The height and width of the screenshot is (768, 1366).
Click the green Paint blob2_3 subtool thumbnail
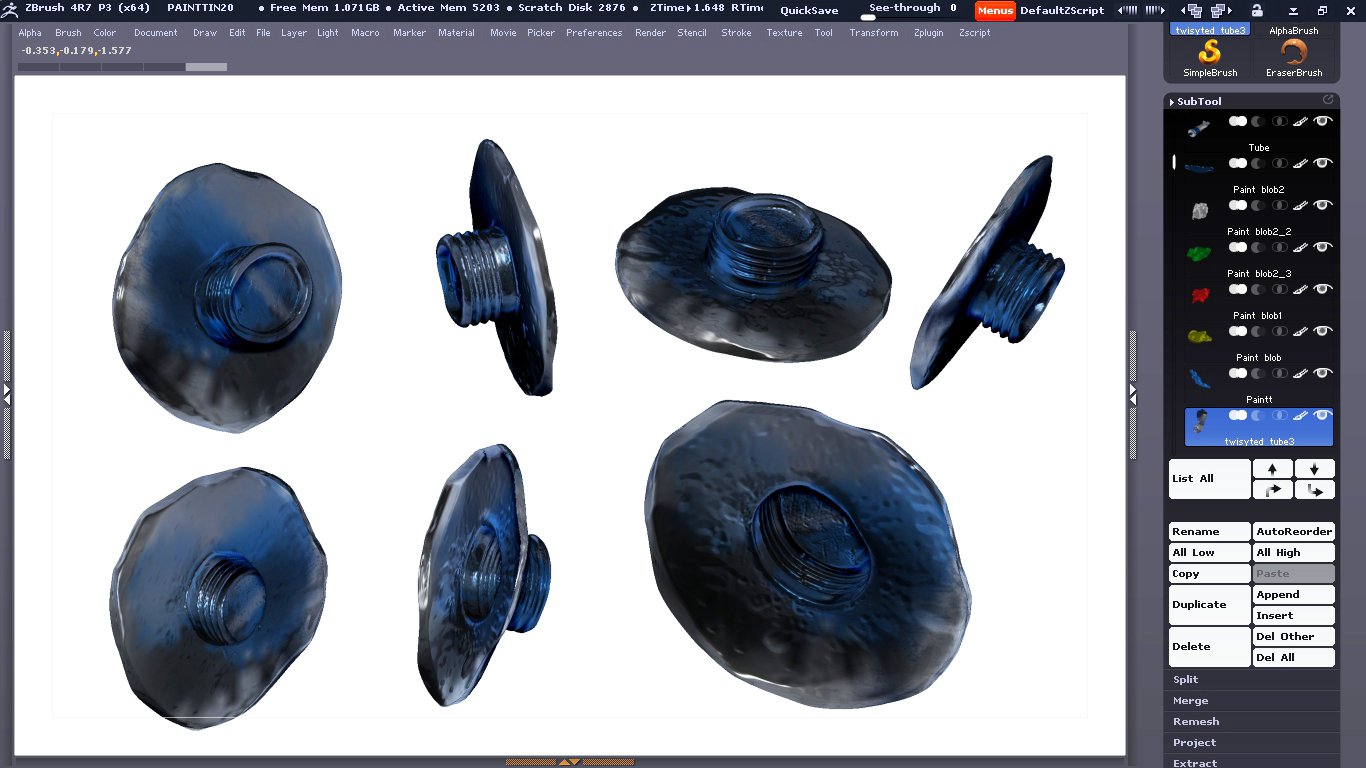pos(1198,254)
